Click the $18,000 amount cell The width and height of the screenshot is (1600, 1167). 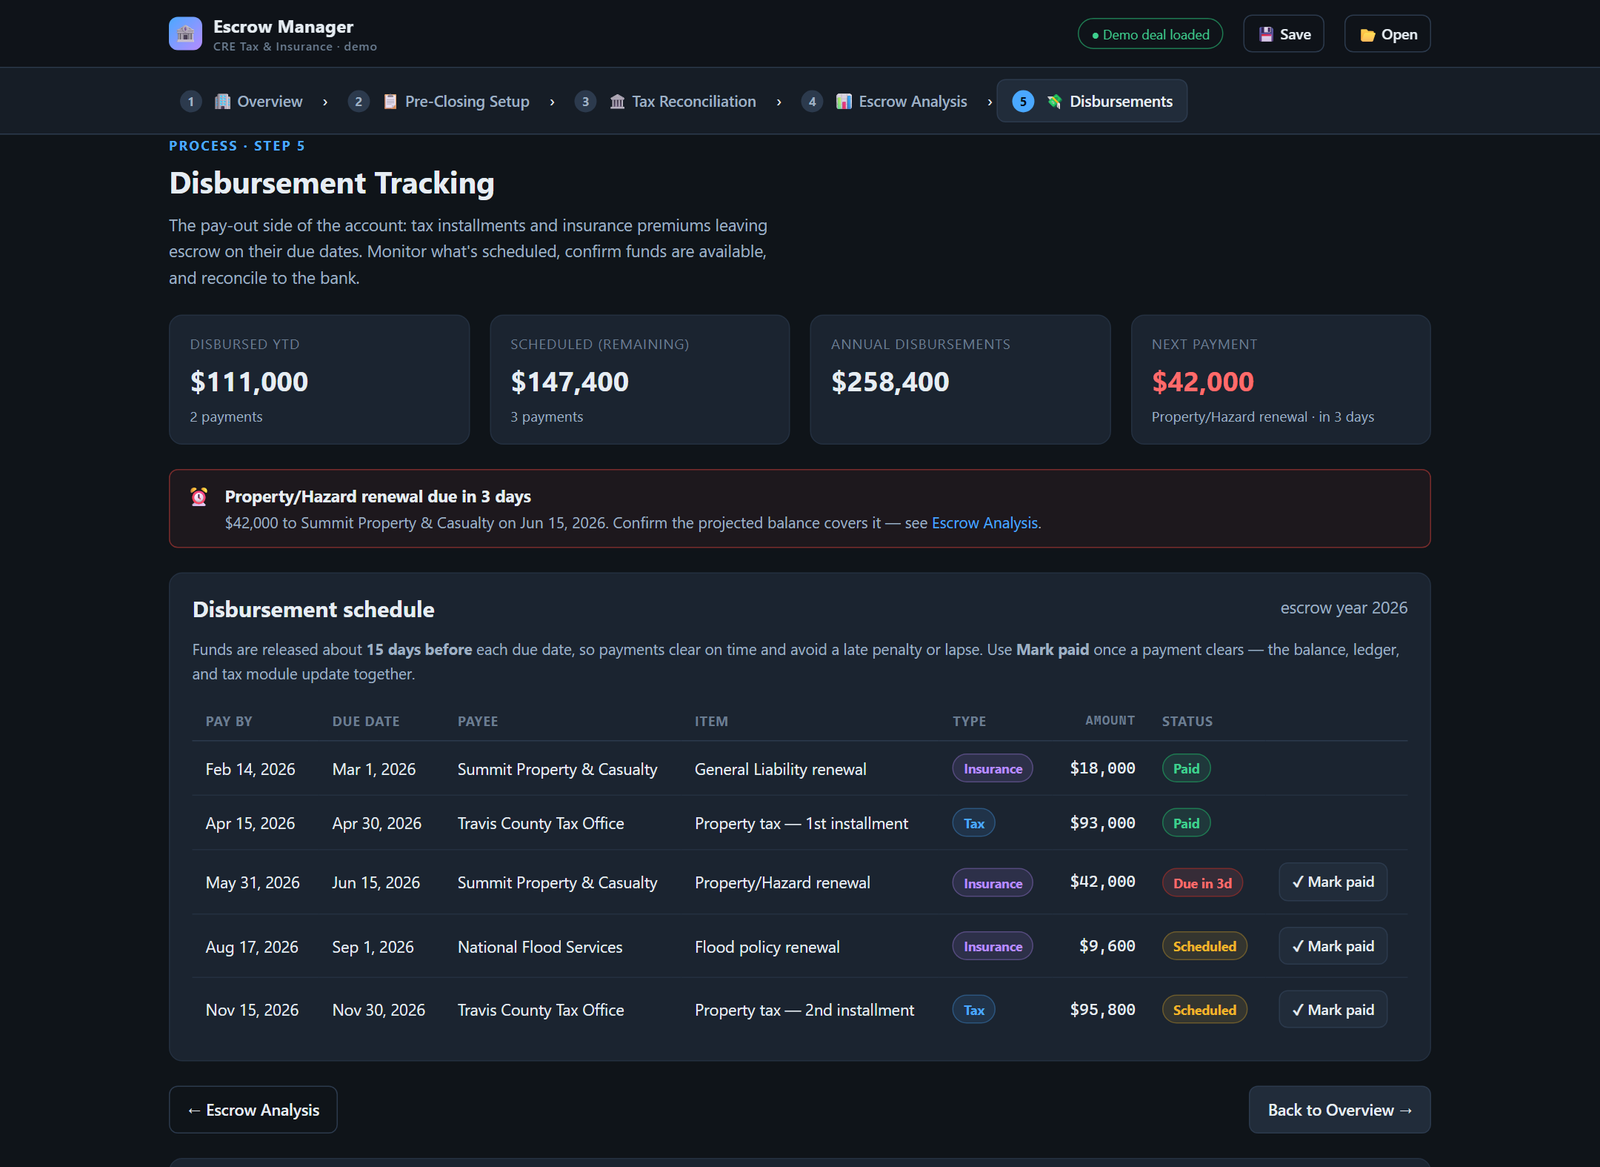1102,768
